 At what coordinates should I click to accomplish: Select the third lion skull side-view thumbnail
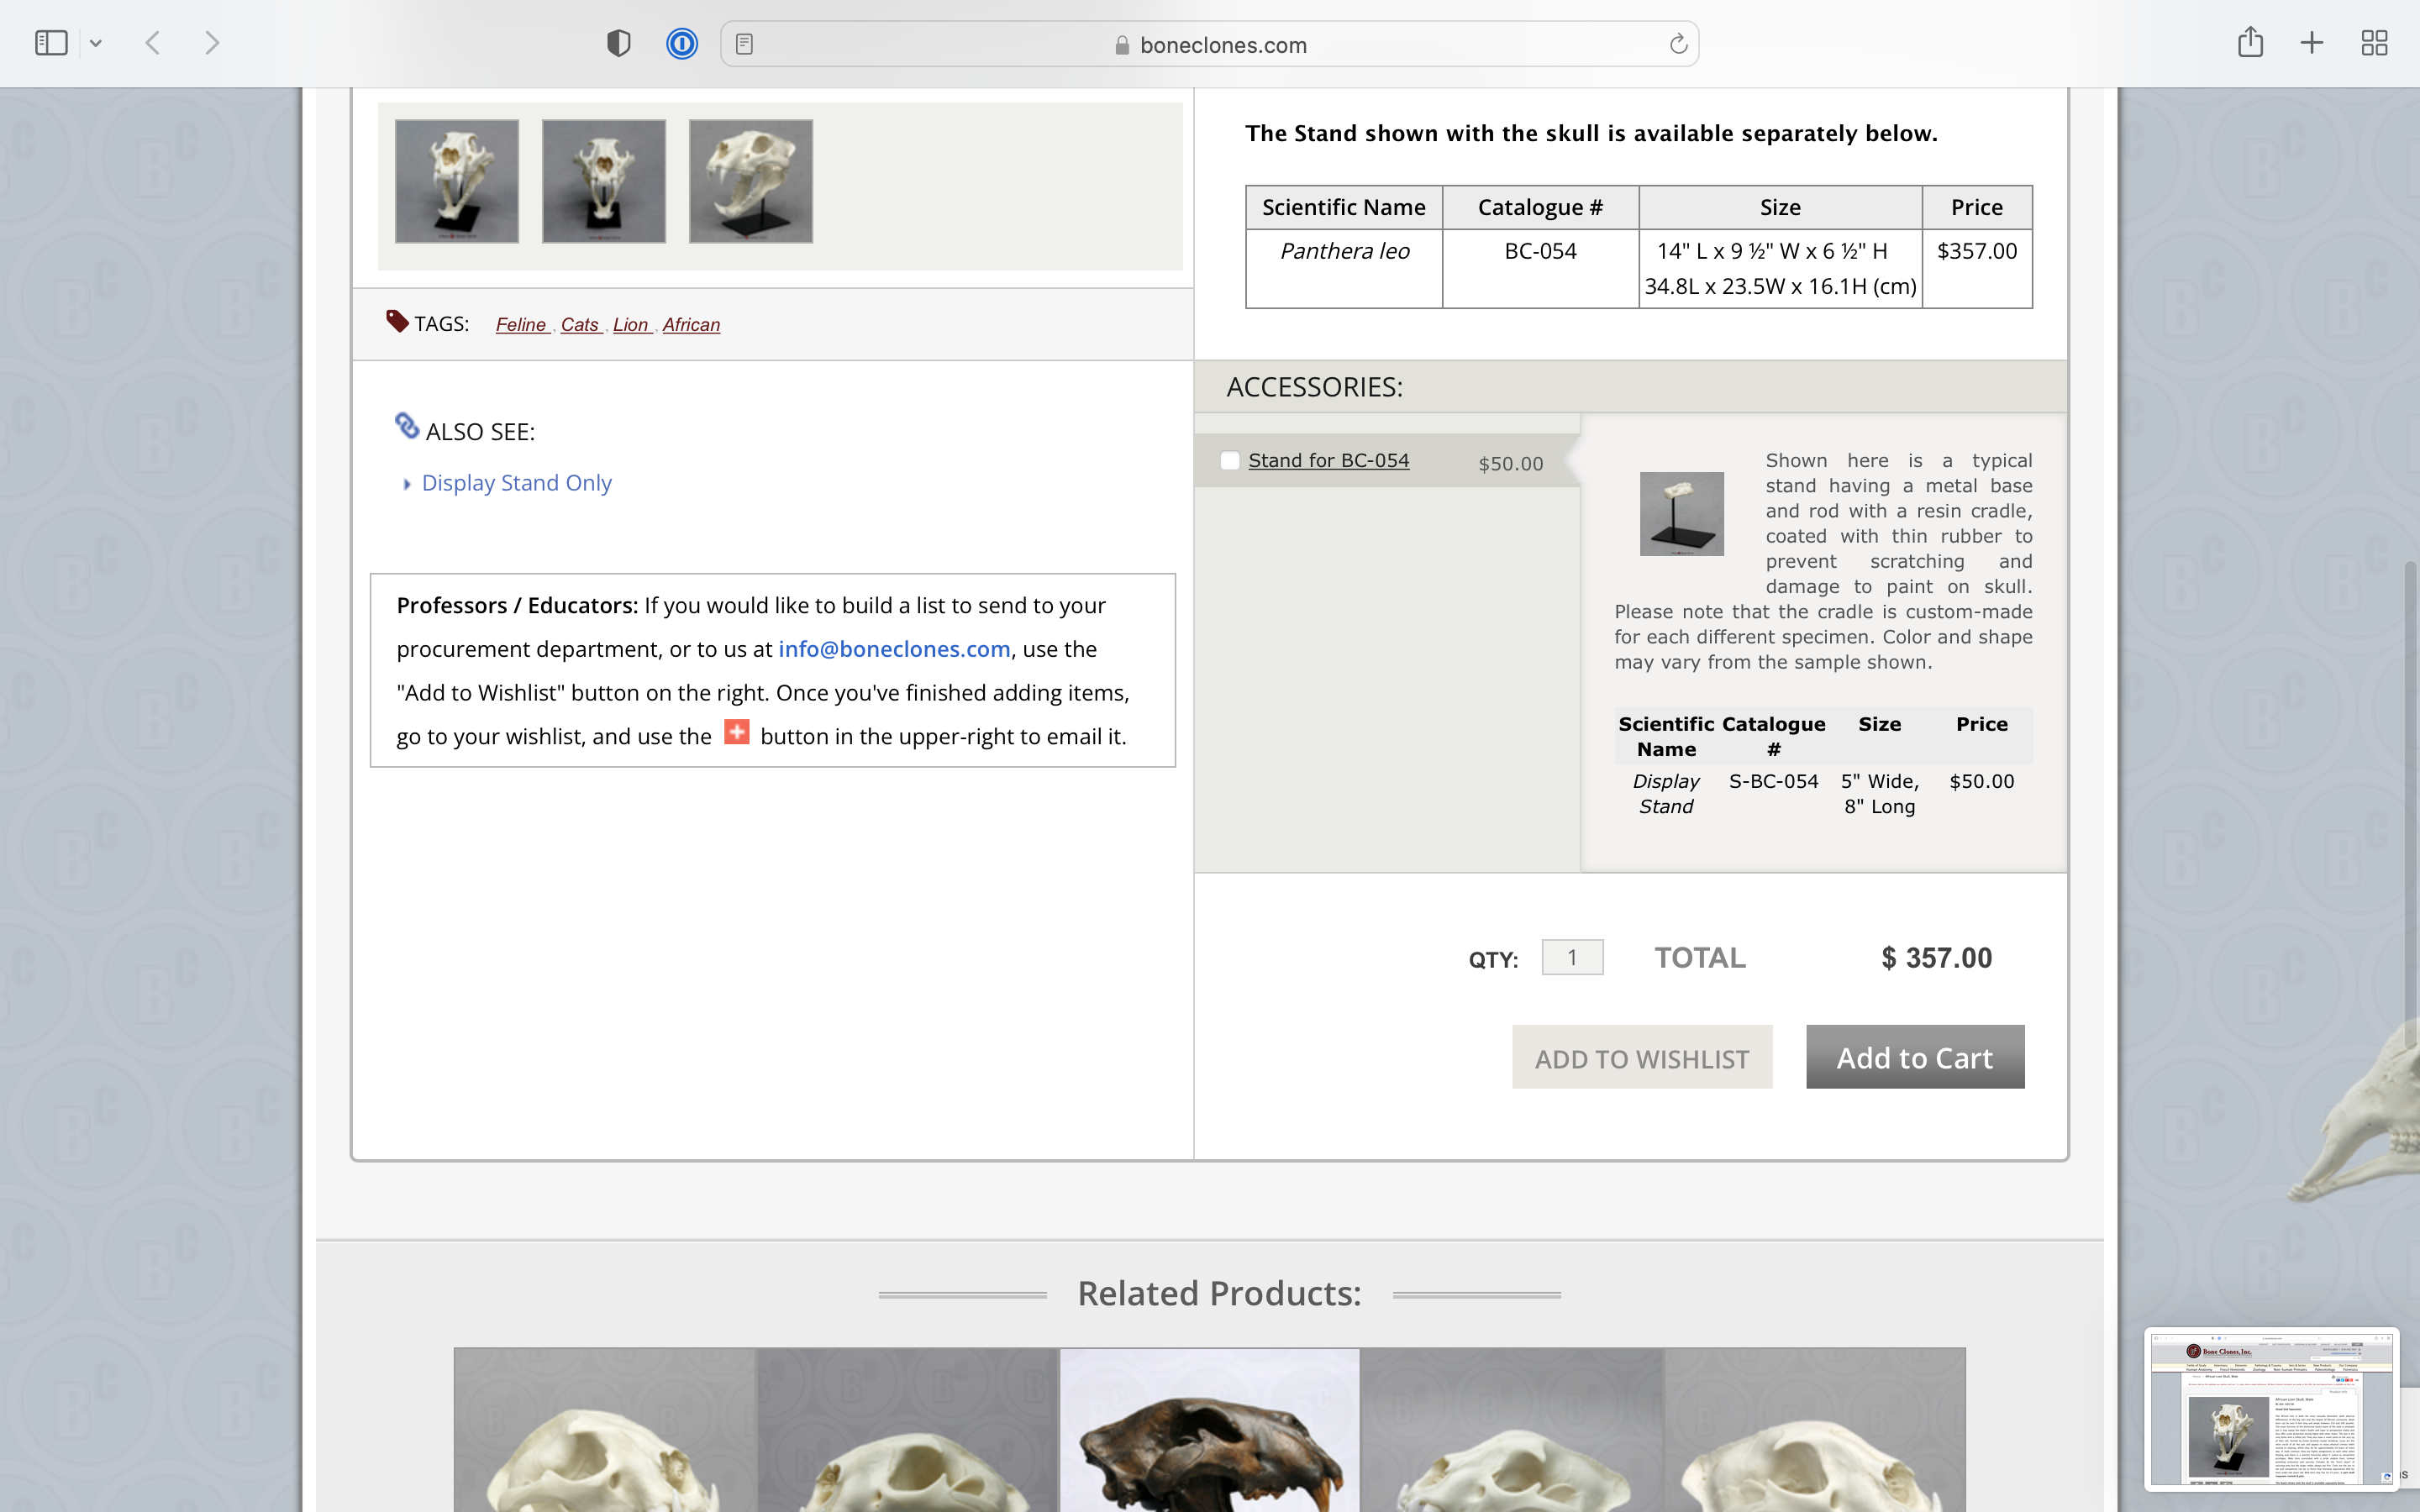point(751,181)
